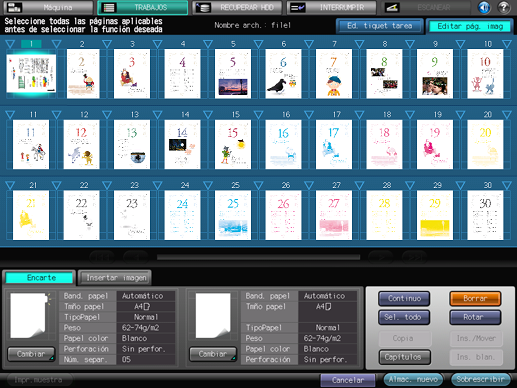Viewport: 517px width, 388px height.
Task: Click the insertion triangle before page 5
Action: pos(208,44)
